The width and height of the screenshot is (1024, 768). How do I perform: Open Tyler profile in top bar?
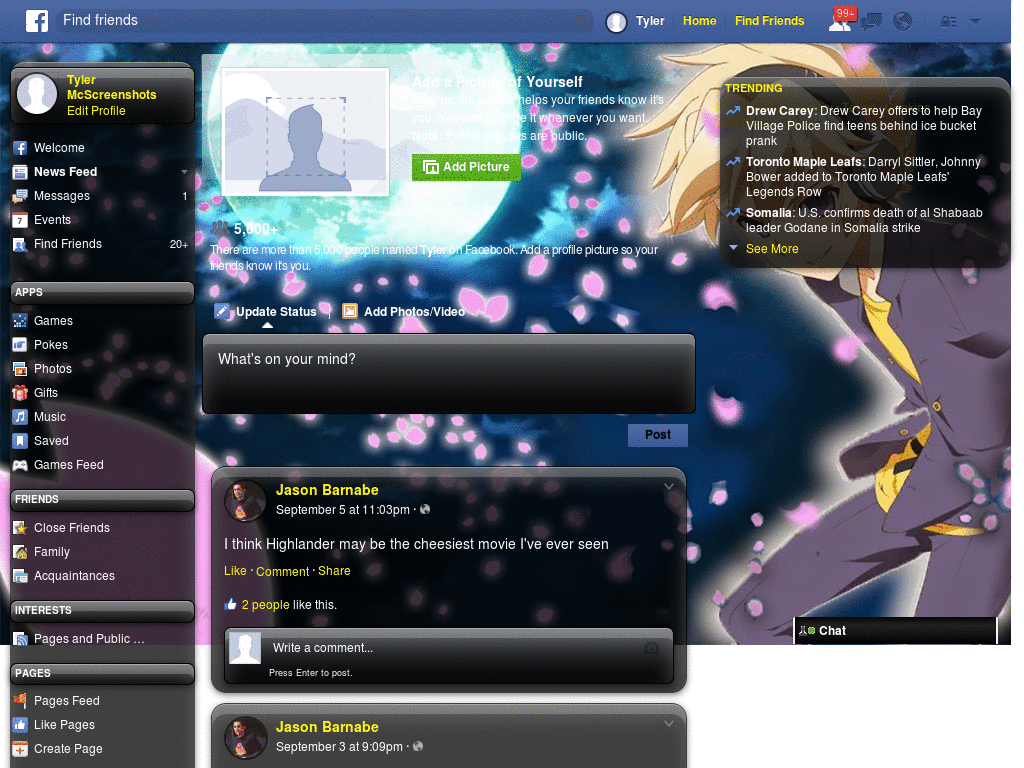tap(635, 22)
